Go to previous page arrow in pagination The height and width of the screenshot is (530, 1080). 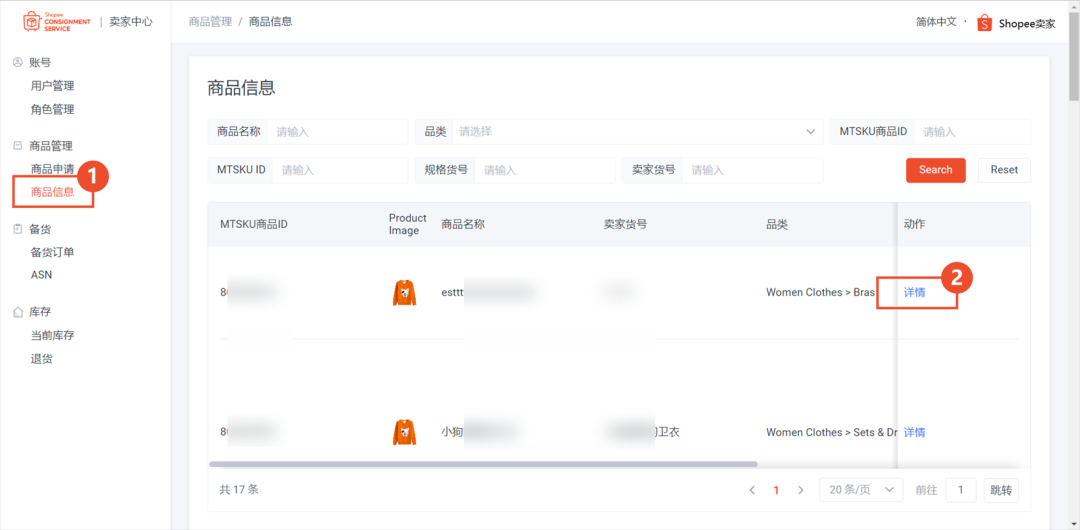point(752,490)
